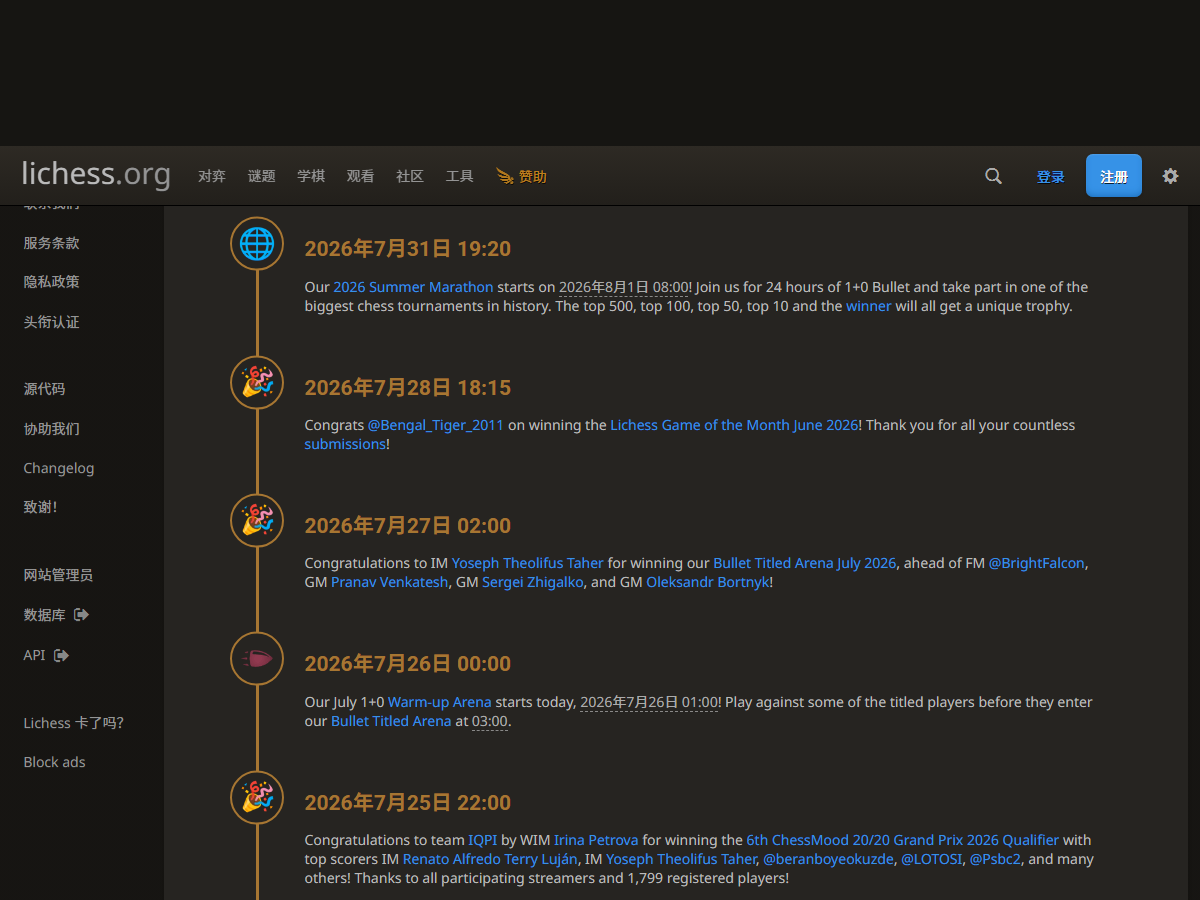This screenshot has height=900, width=1200.
Task: Open 协助我们 in the sidebar
Action: [52, 429]
